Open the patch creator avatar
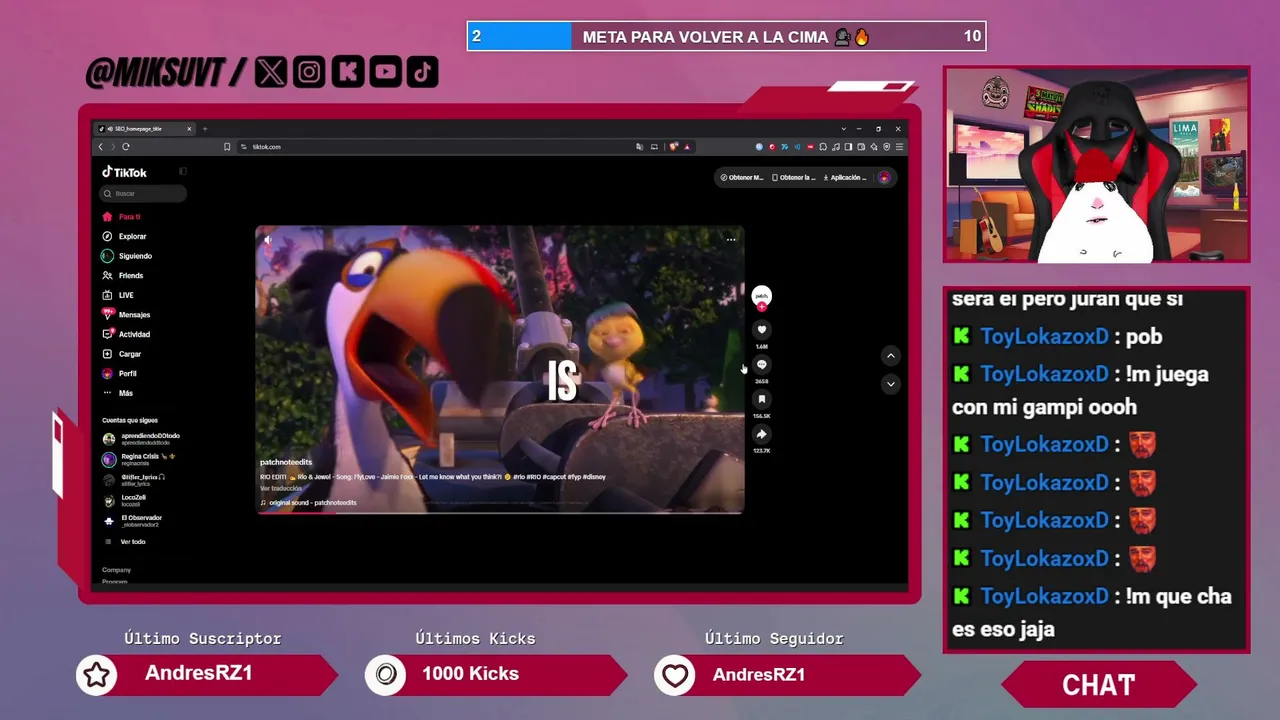 (761, 295)
